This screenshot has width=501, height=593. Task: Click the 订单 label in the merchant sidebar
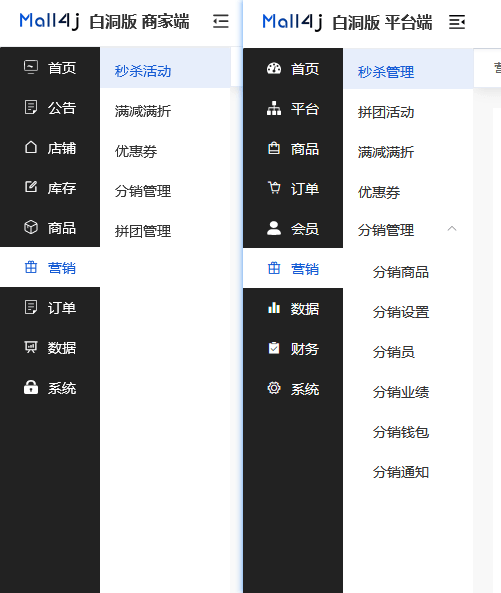tap(62, 308)
